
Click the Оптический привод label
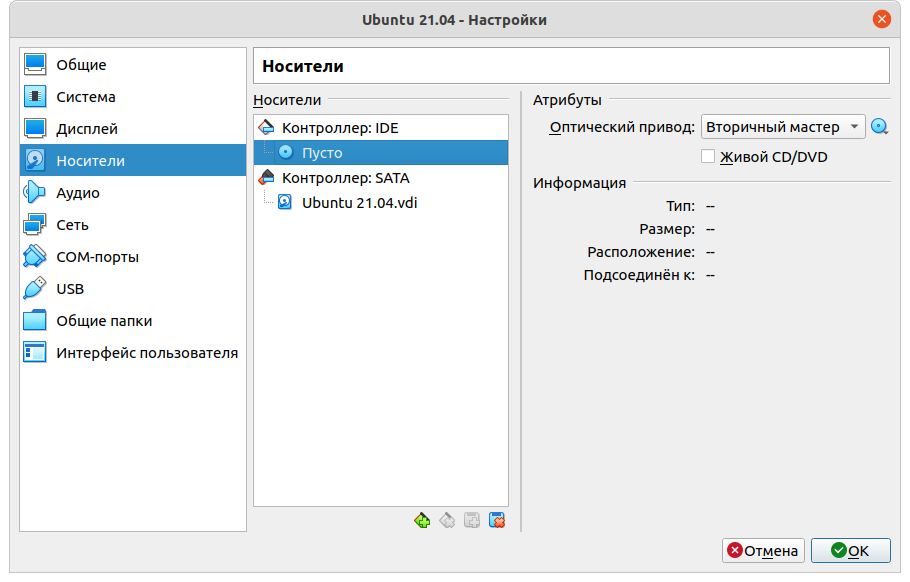coord(622,127)
